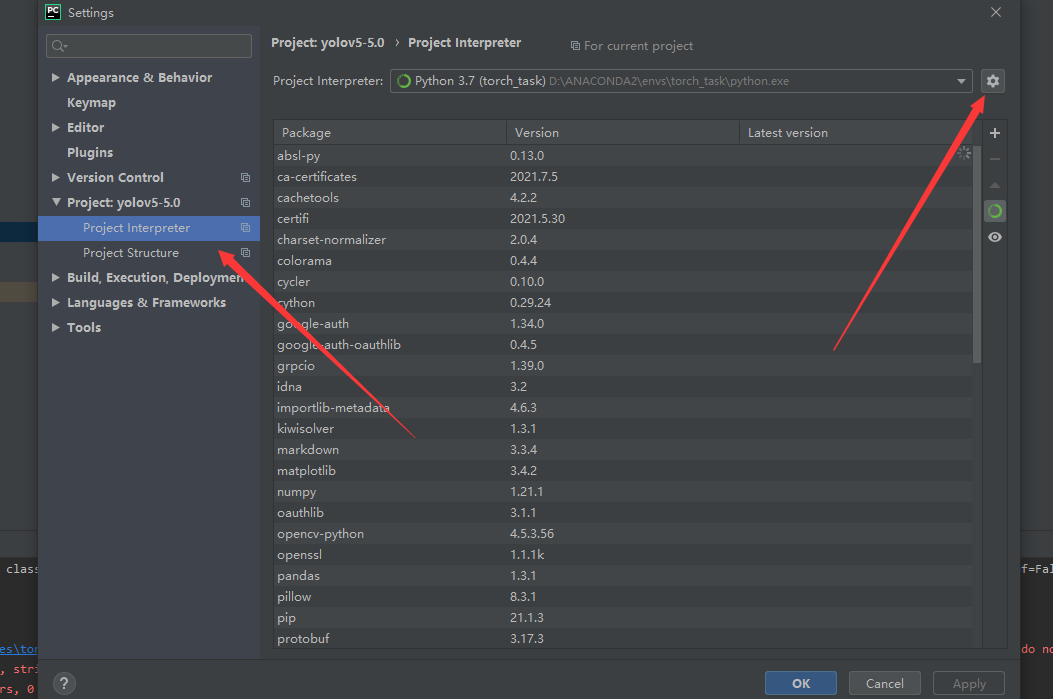
Task: Select the numpy package row
Action: (623, 492)
